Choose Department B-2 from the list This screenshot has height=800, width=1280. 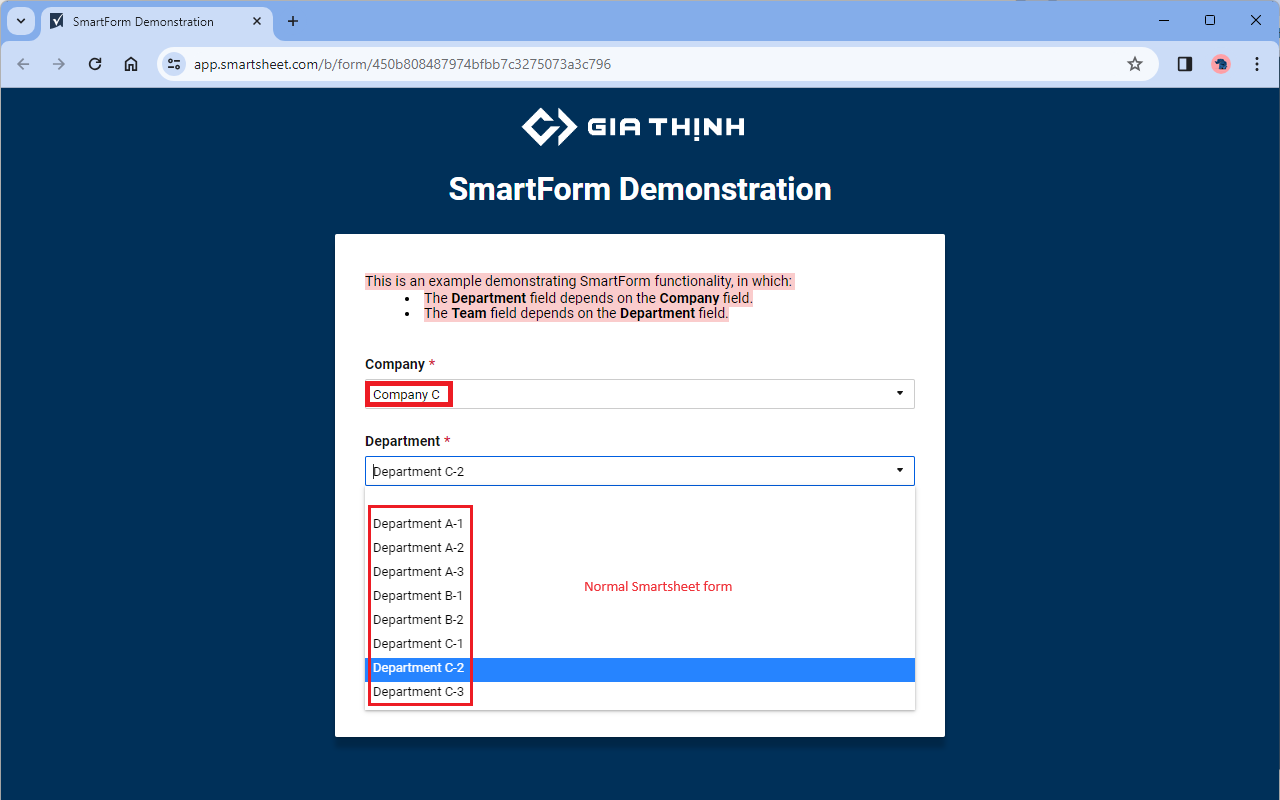640,620
